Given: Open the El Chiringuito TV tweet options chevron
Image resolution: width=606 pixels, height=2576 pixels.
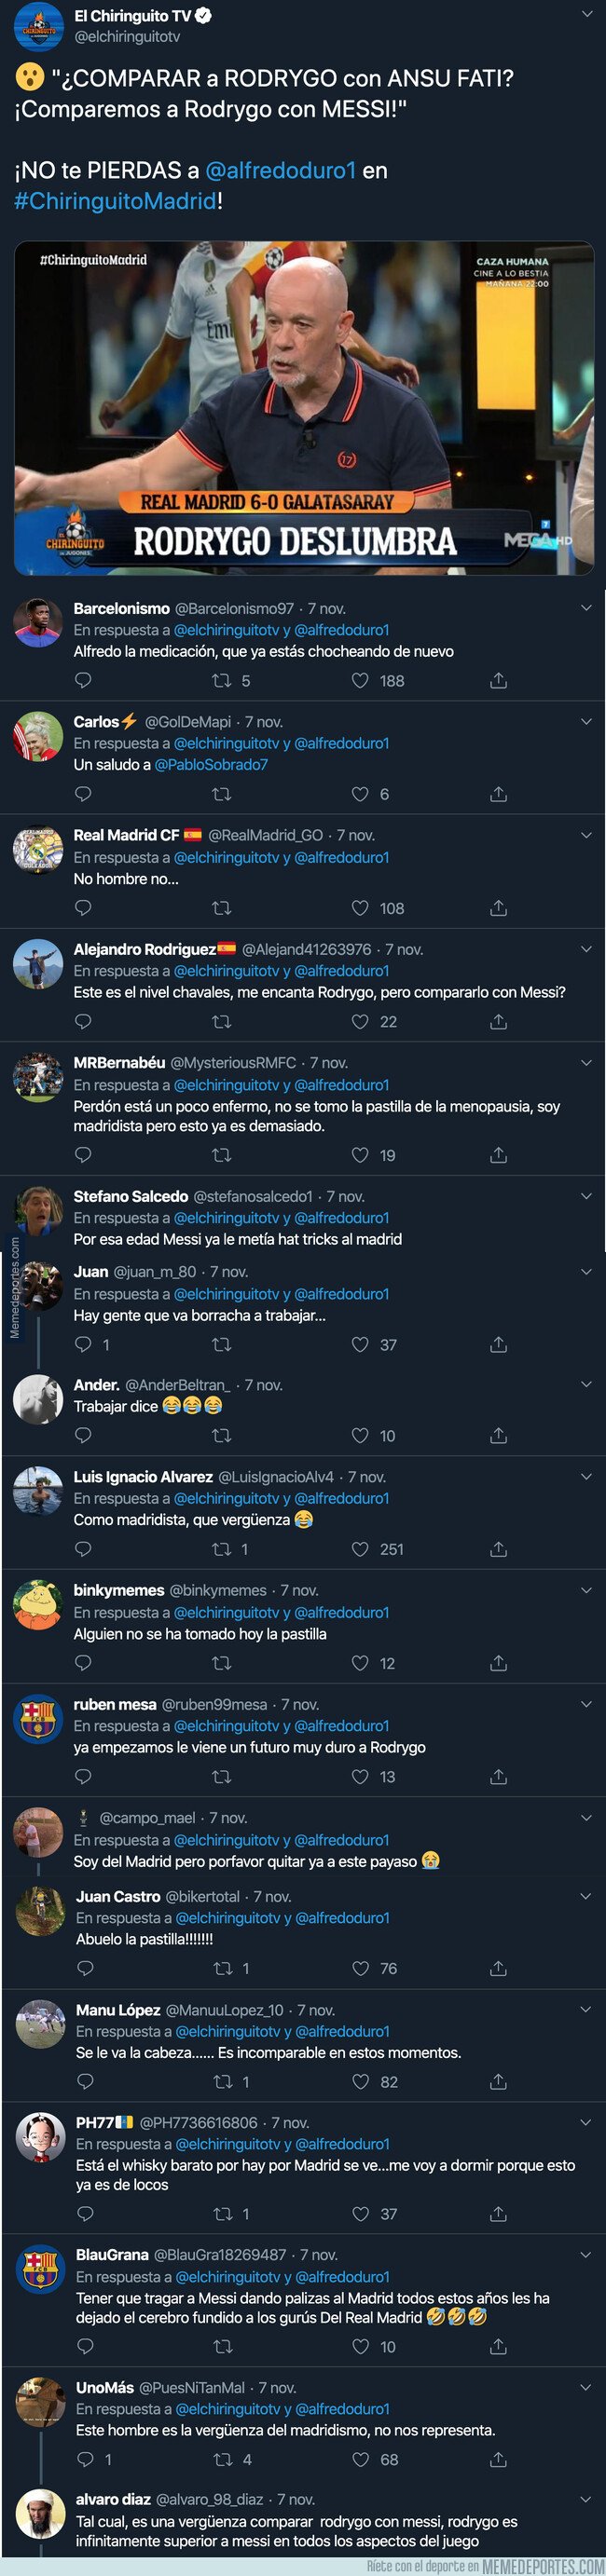Looking at the screenshot, I should (x=586, y=15).
